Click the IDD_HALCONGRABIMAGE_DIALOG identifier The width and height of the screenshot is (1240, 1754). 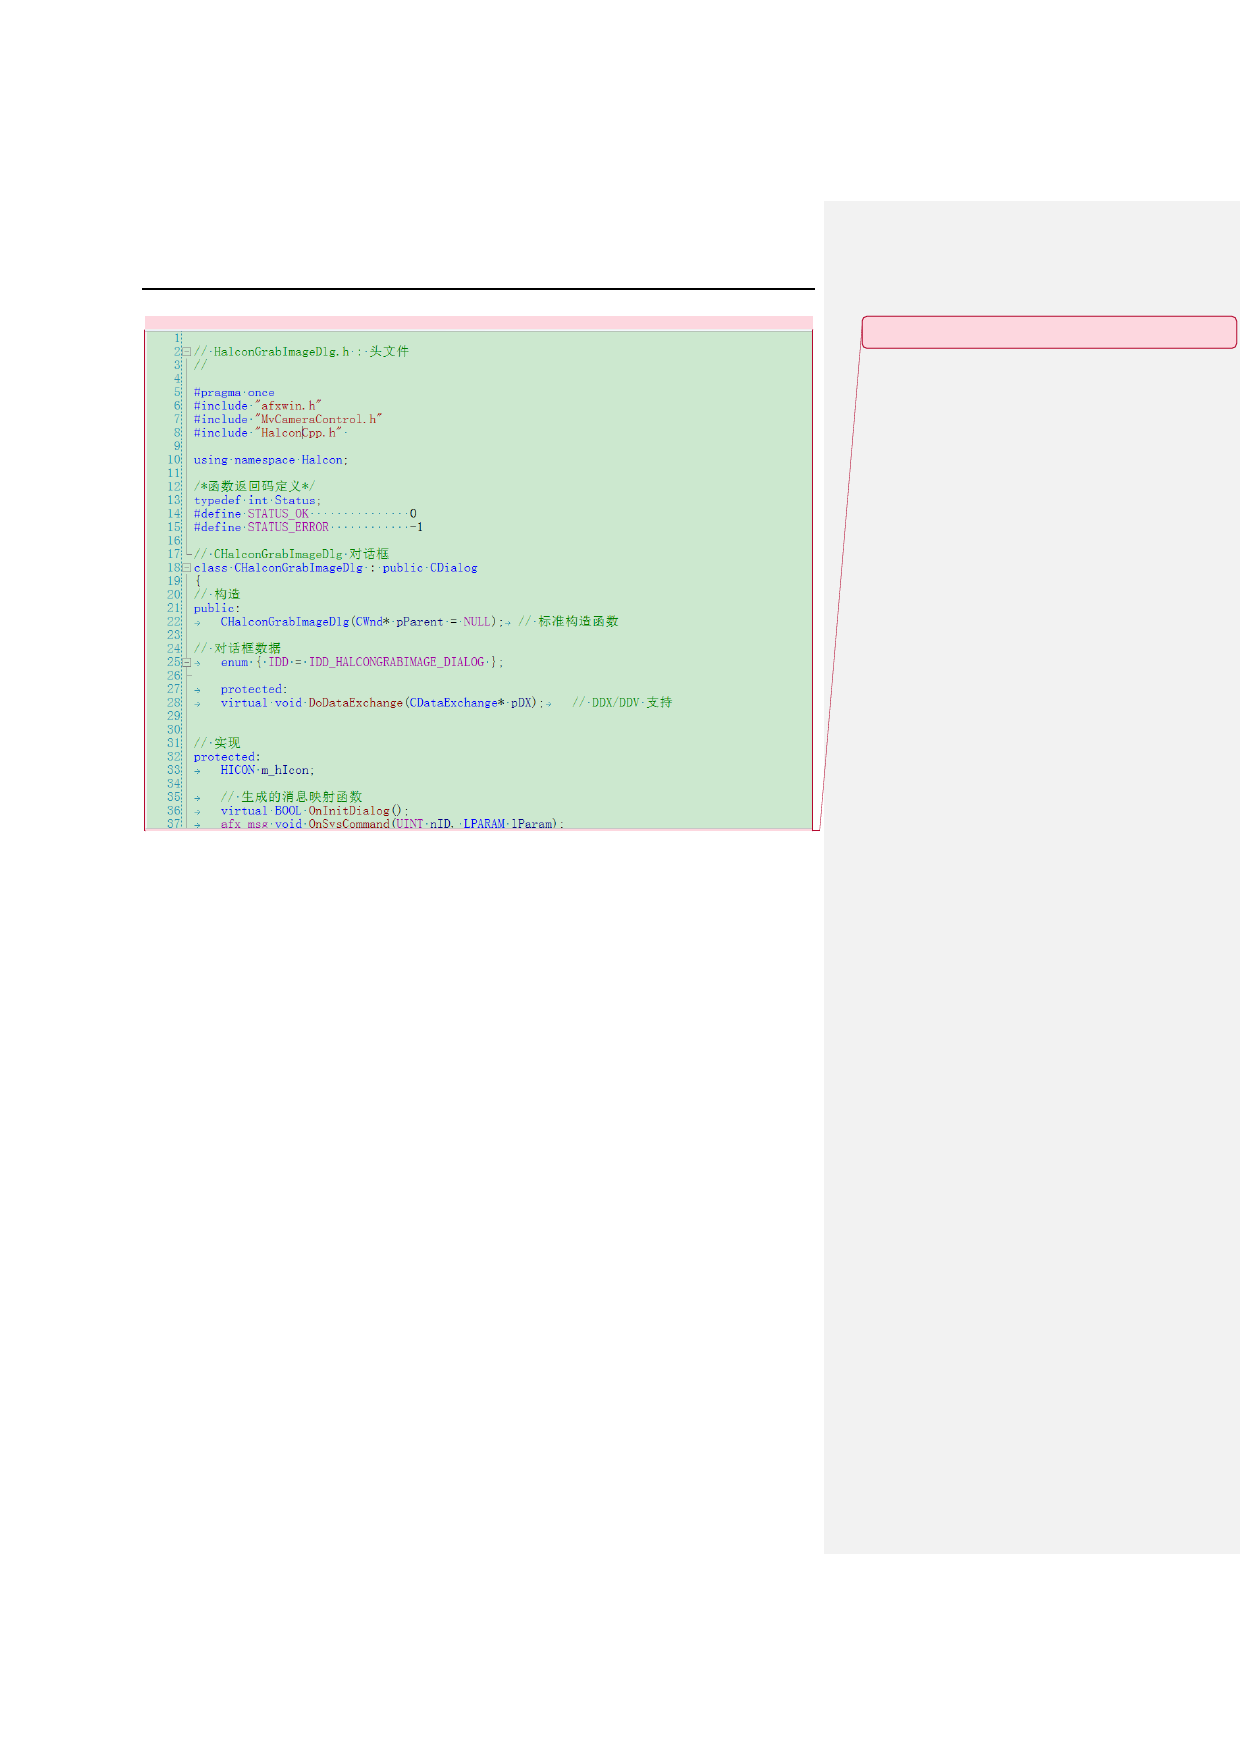pos(396,662)
